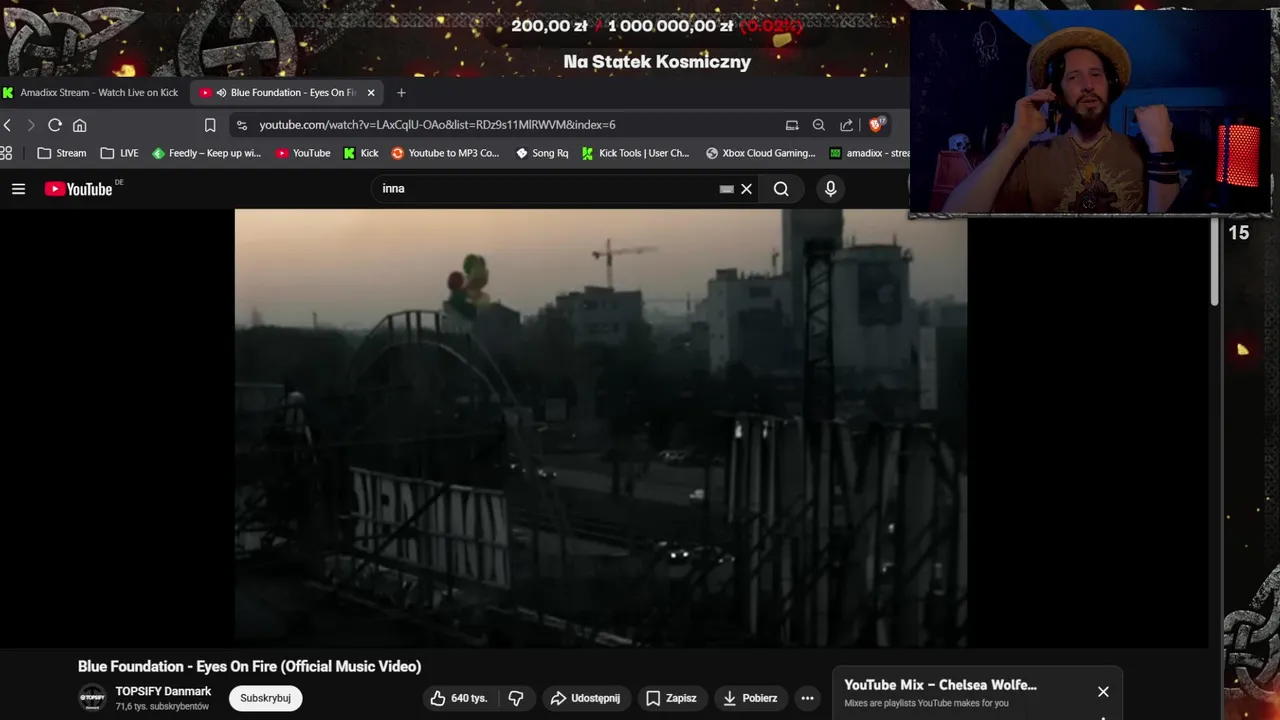
Task: Open the Xbox Cloud Gaming bookmark
Action: (761, 153)
